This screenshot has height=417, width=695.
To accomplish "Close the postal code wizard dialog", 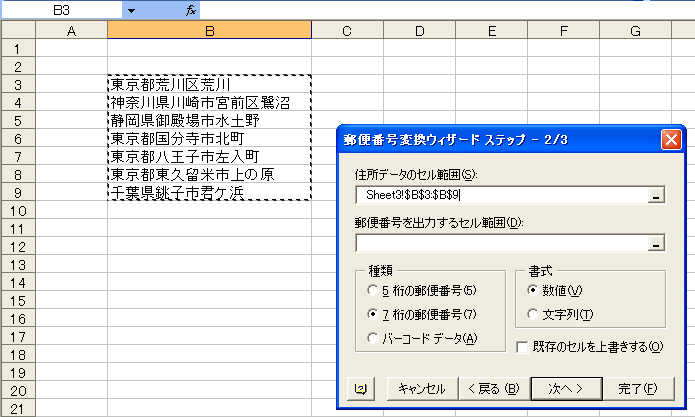I will click(x=671, y=140).
